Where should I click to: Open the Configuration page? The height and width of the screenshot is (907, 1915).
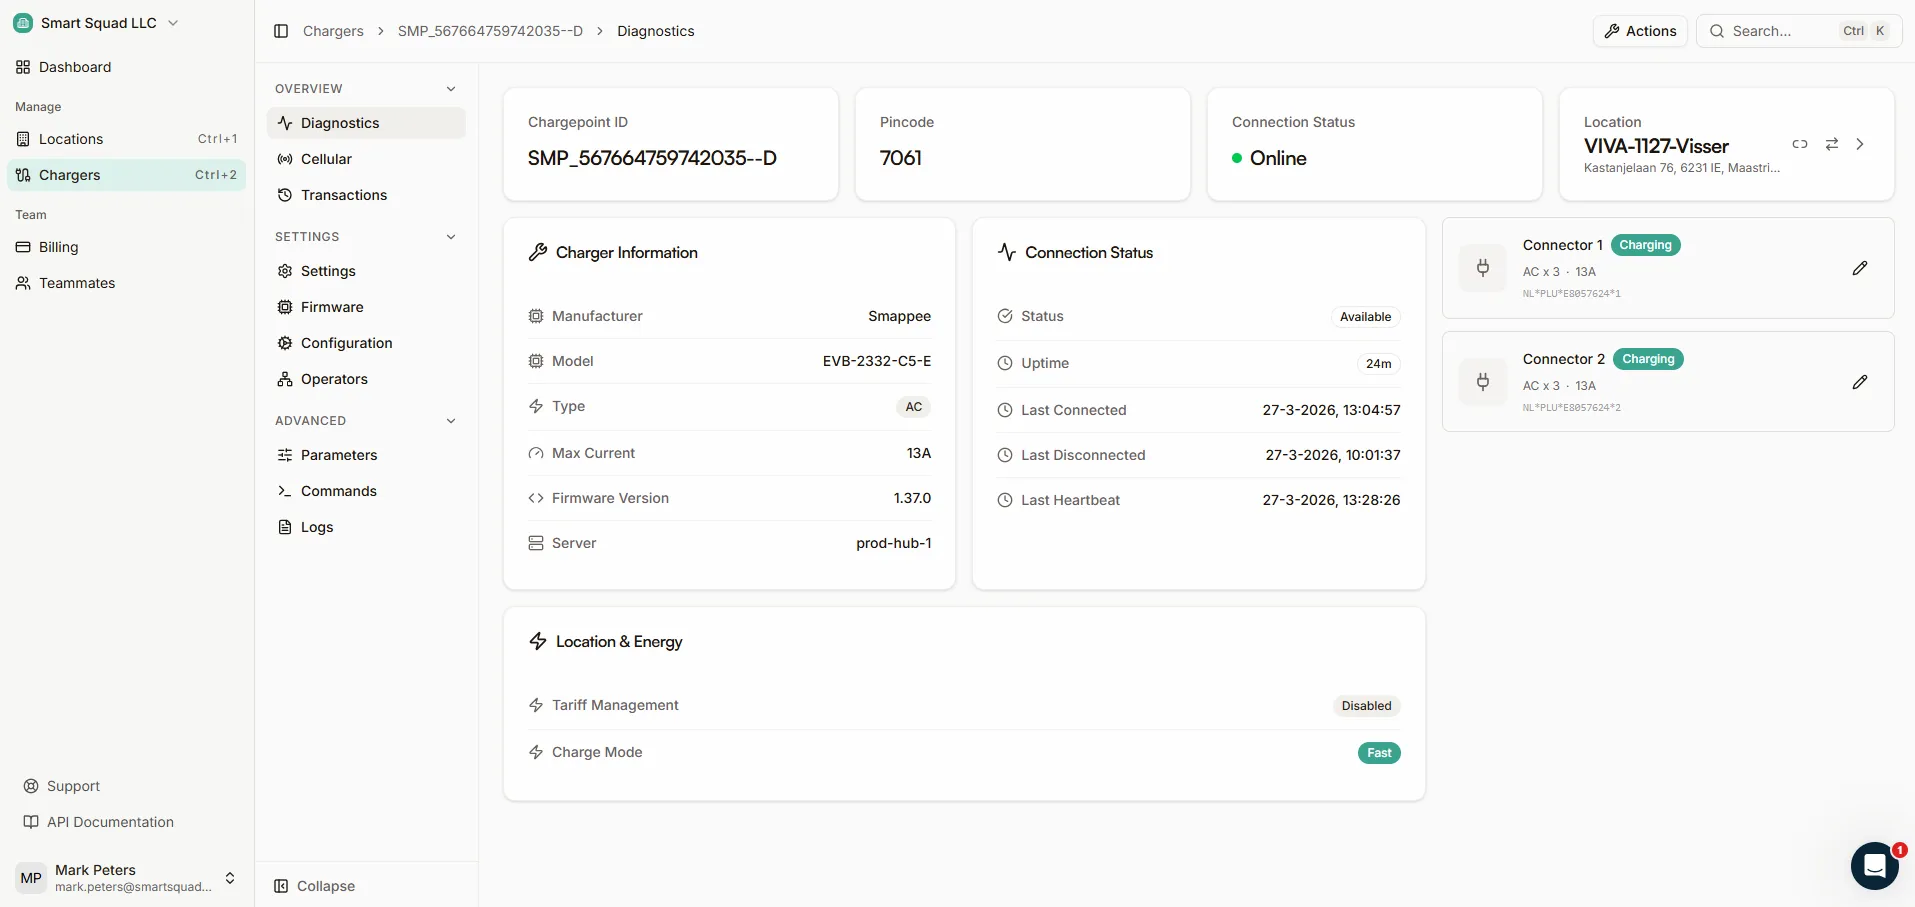pyautogui.click(x=345, y=342)
